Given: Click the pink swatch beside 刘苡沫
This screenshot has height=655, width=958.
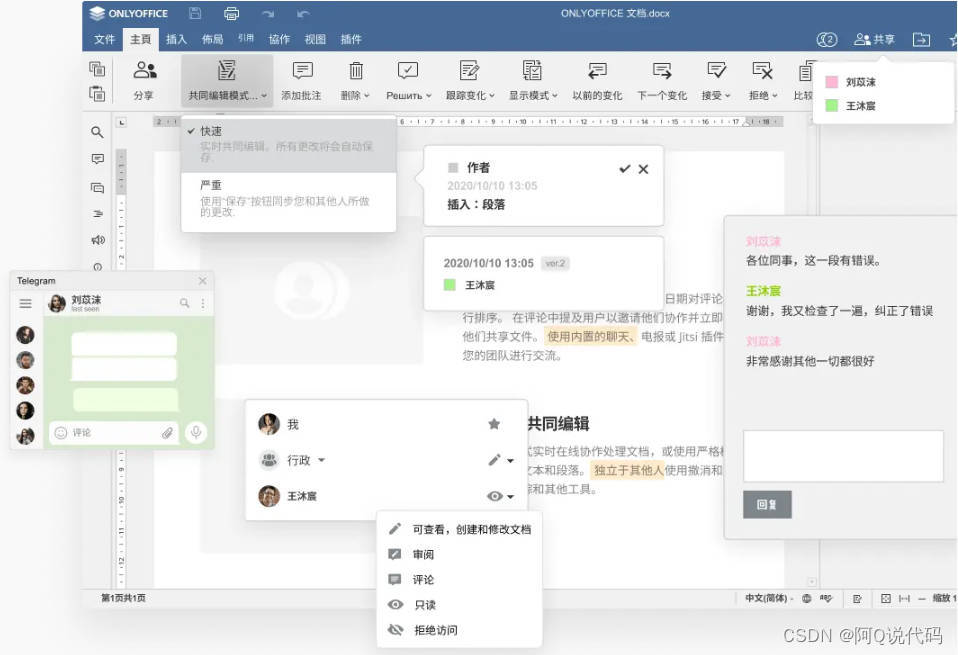Looking at the screenshot, I should tap(832, 82).
